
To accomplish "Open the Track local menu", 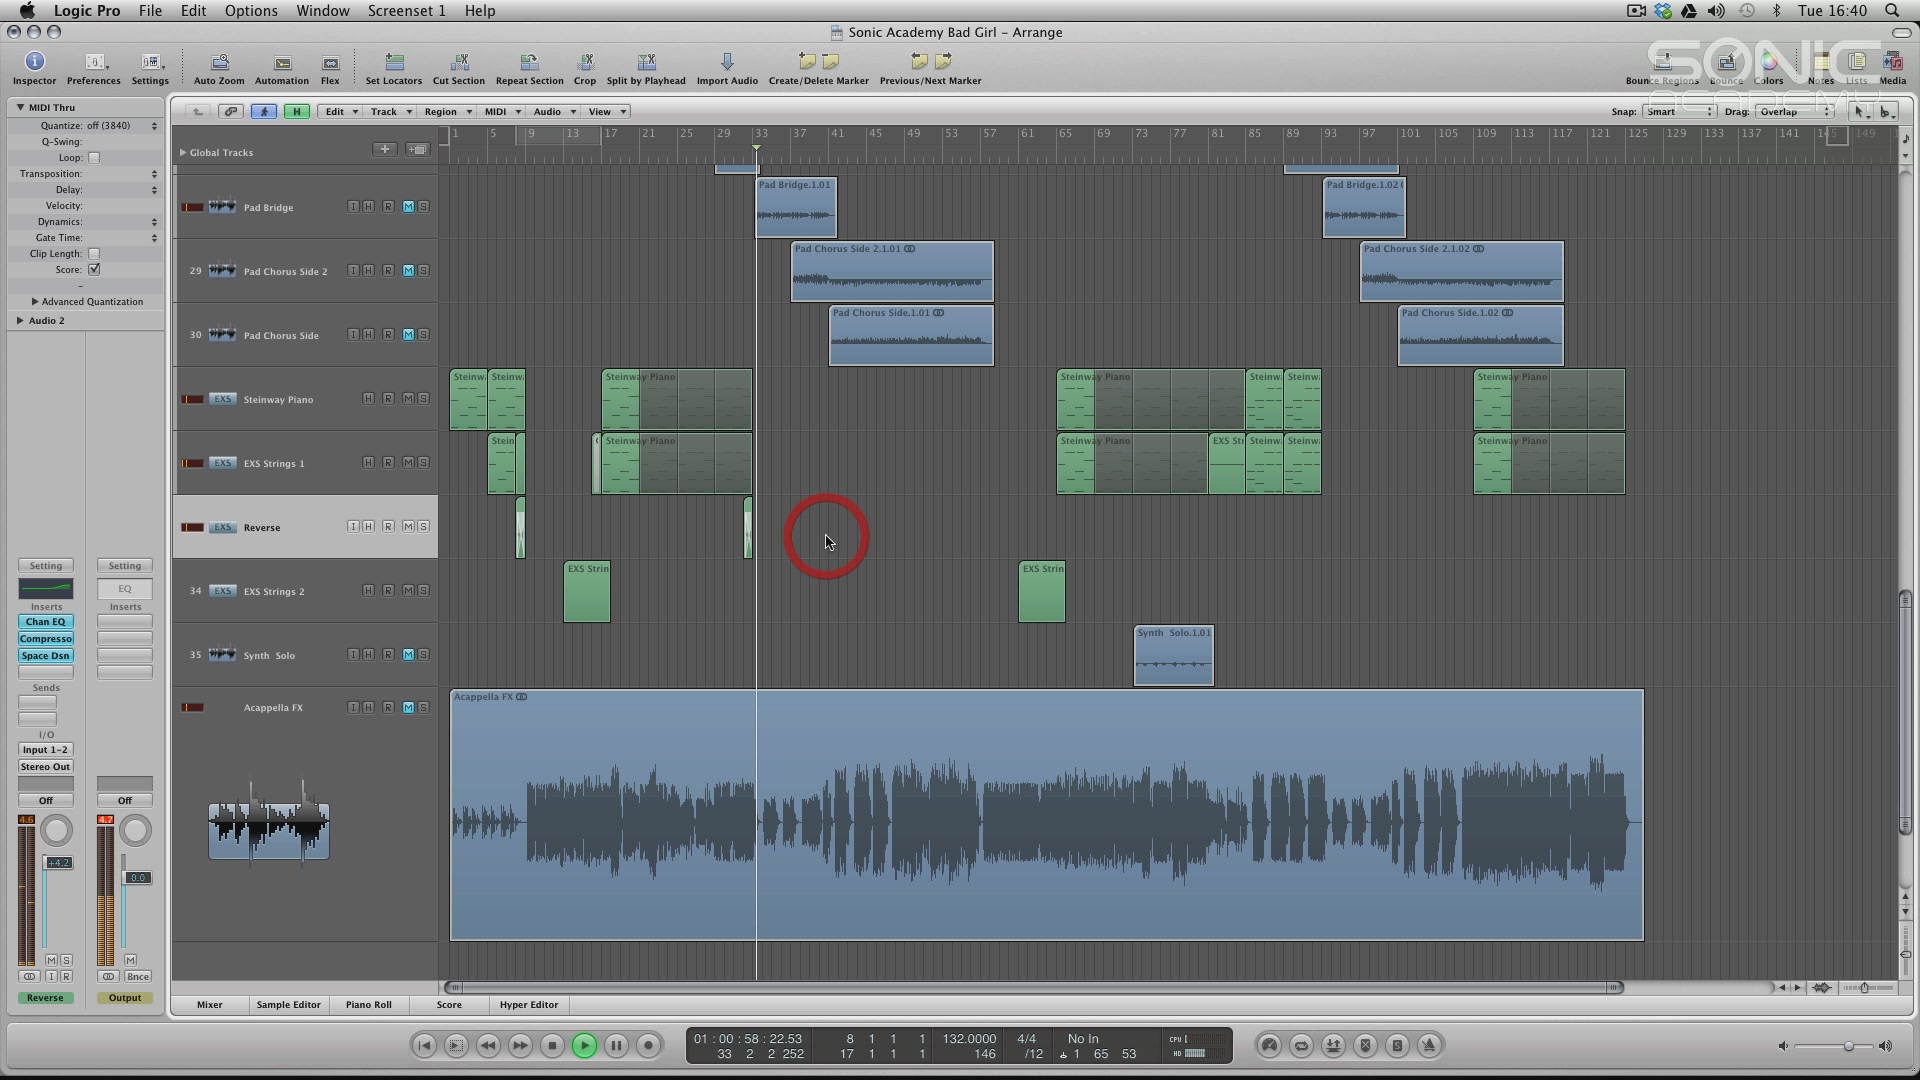I will [390, 111].
